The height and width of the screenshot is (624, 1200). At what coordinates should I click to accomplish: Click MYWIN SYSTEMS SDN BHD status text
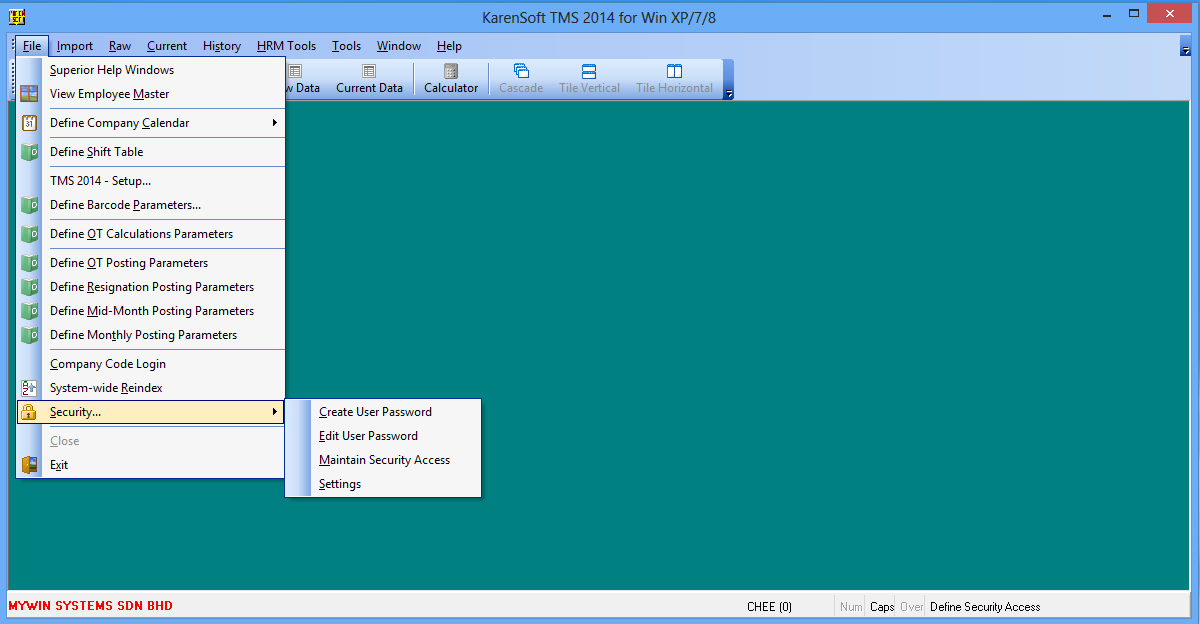pos(90,606)
